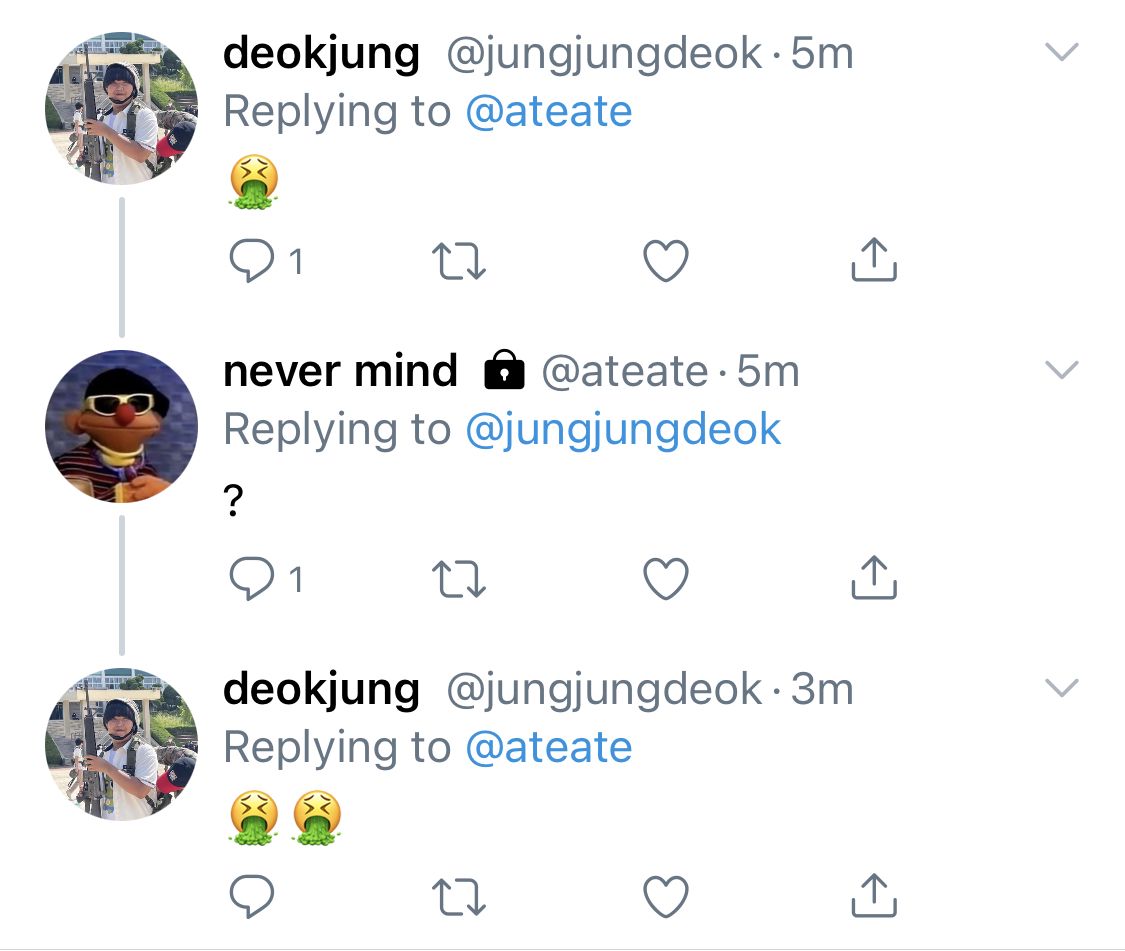Like never mind's question mark tweet
Image resolution: width=1125 pixels, height=951 pixels.
pos(666,578)
